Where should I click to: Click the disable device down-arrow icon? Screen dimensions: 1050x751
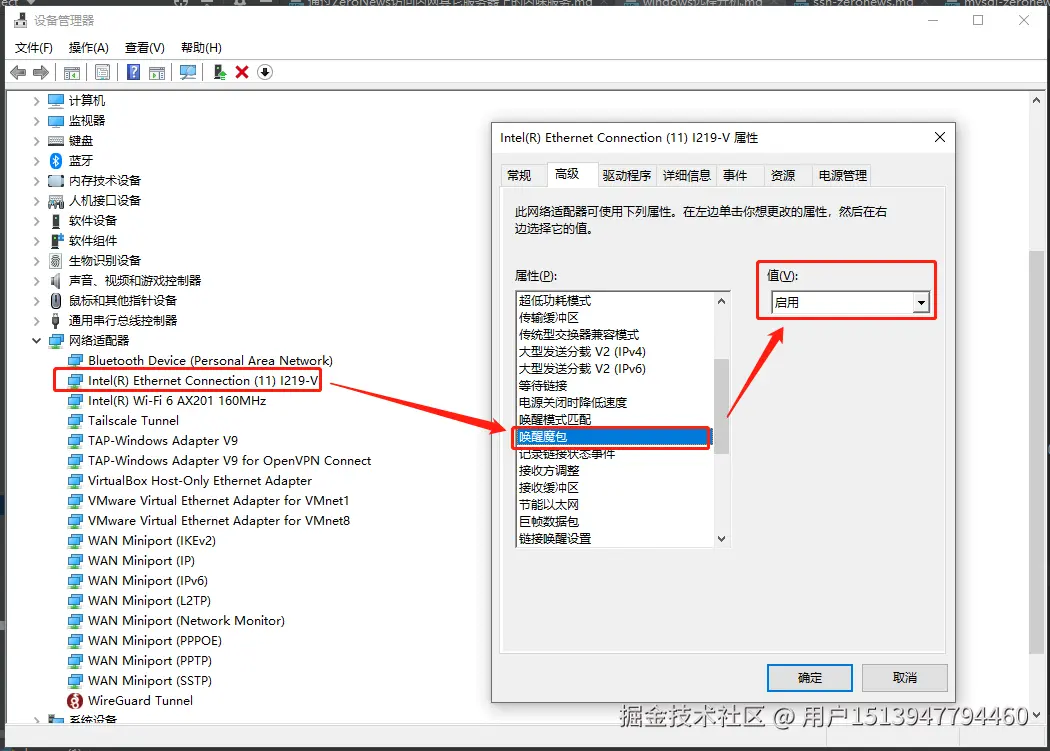[265, 72]
